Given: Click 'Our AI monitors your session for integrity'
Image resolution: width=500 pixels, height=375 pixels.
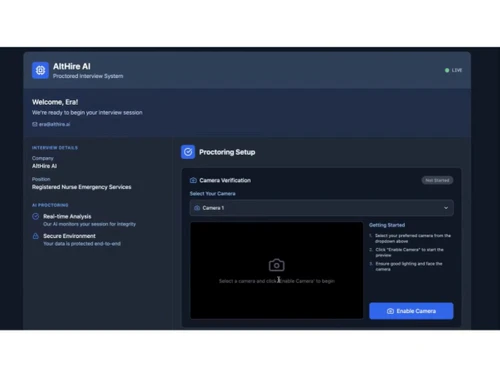Looking at the screenshot, I should (89, 224).
